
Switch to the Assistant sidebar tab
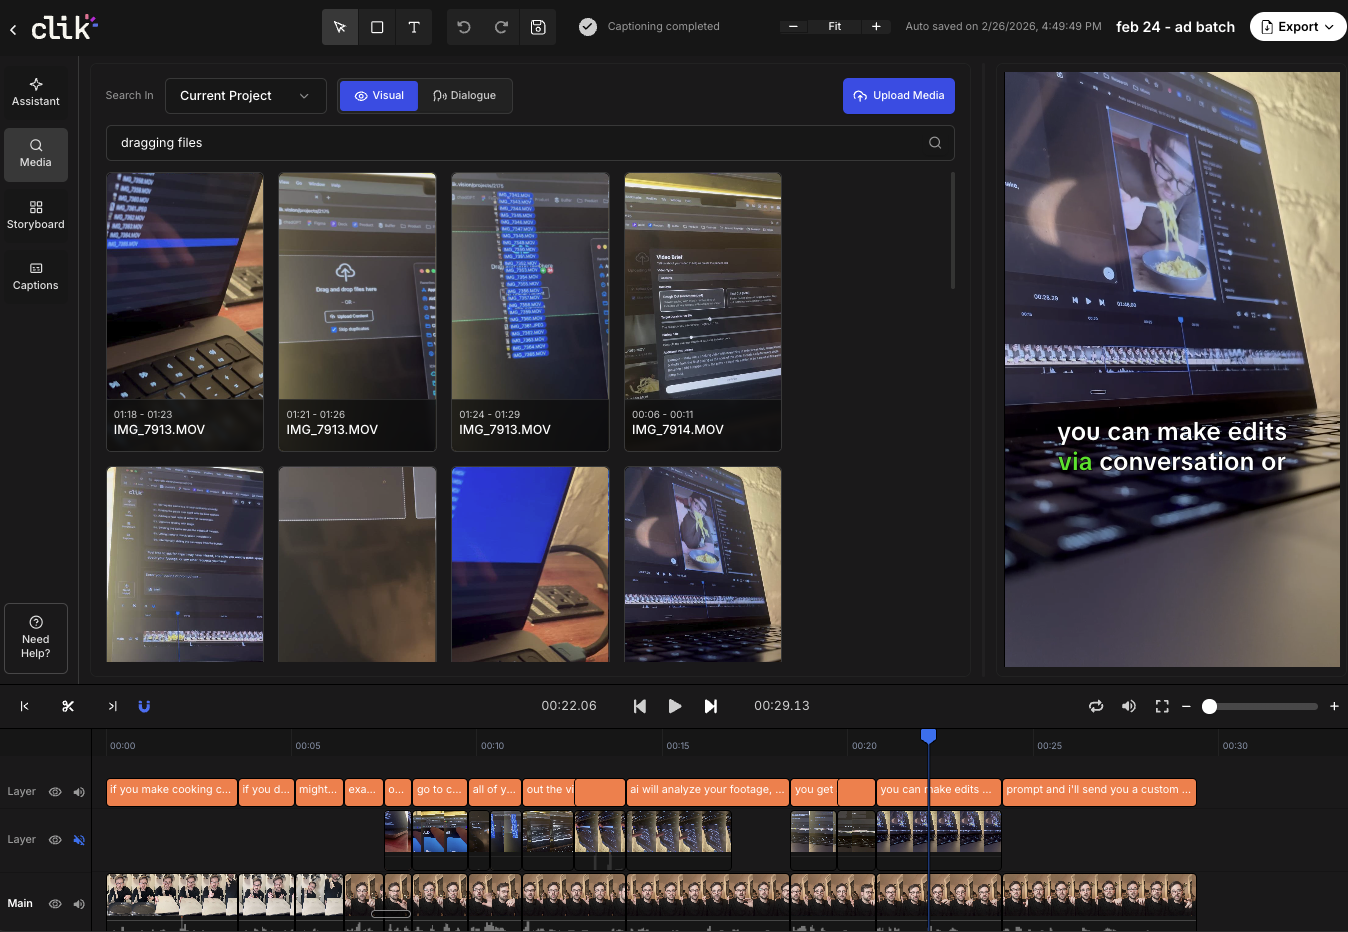pos(35,92)
